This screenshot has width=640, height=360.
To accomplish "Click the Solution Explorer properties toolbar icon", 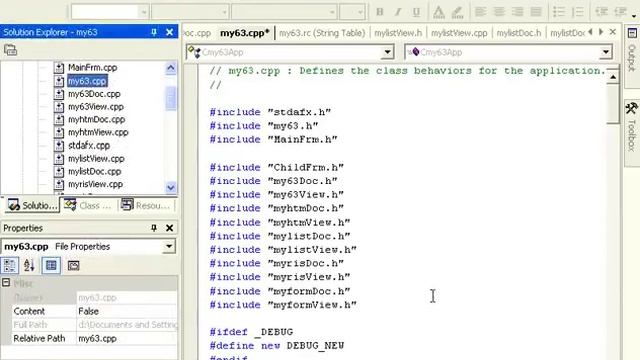I will coord(11,50).
